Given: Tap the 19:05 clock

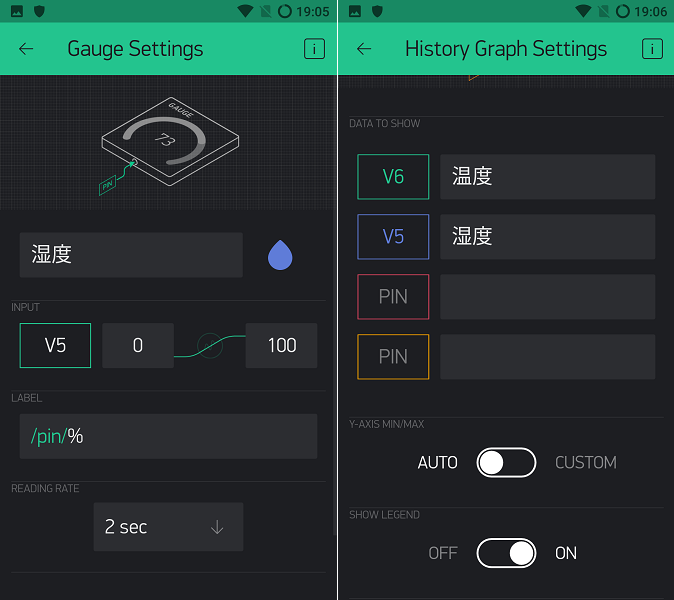Looking at the screenshot, I should click(x=312, y=12).
